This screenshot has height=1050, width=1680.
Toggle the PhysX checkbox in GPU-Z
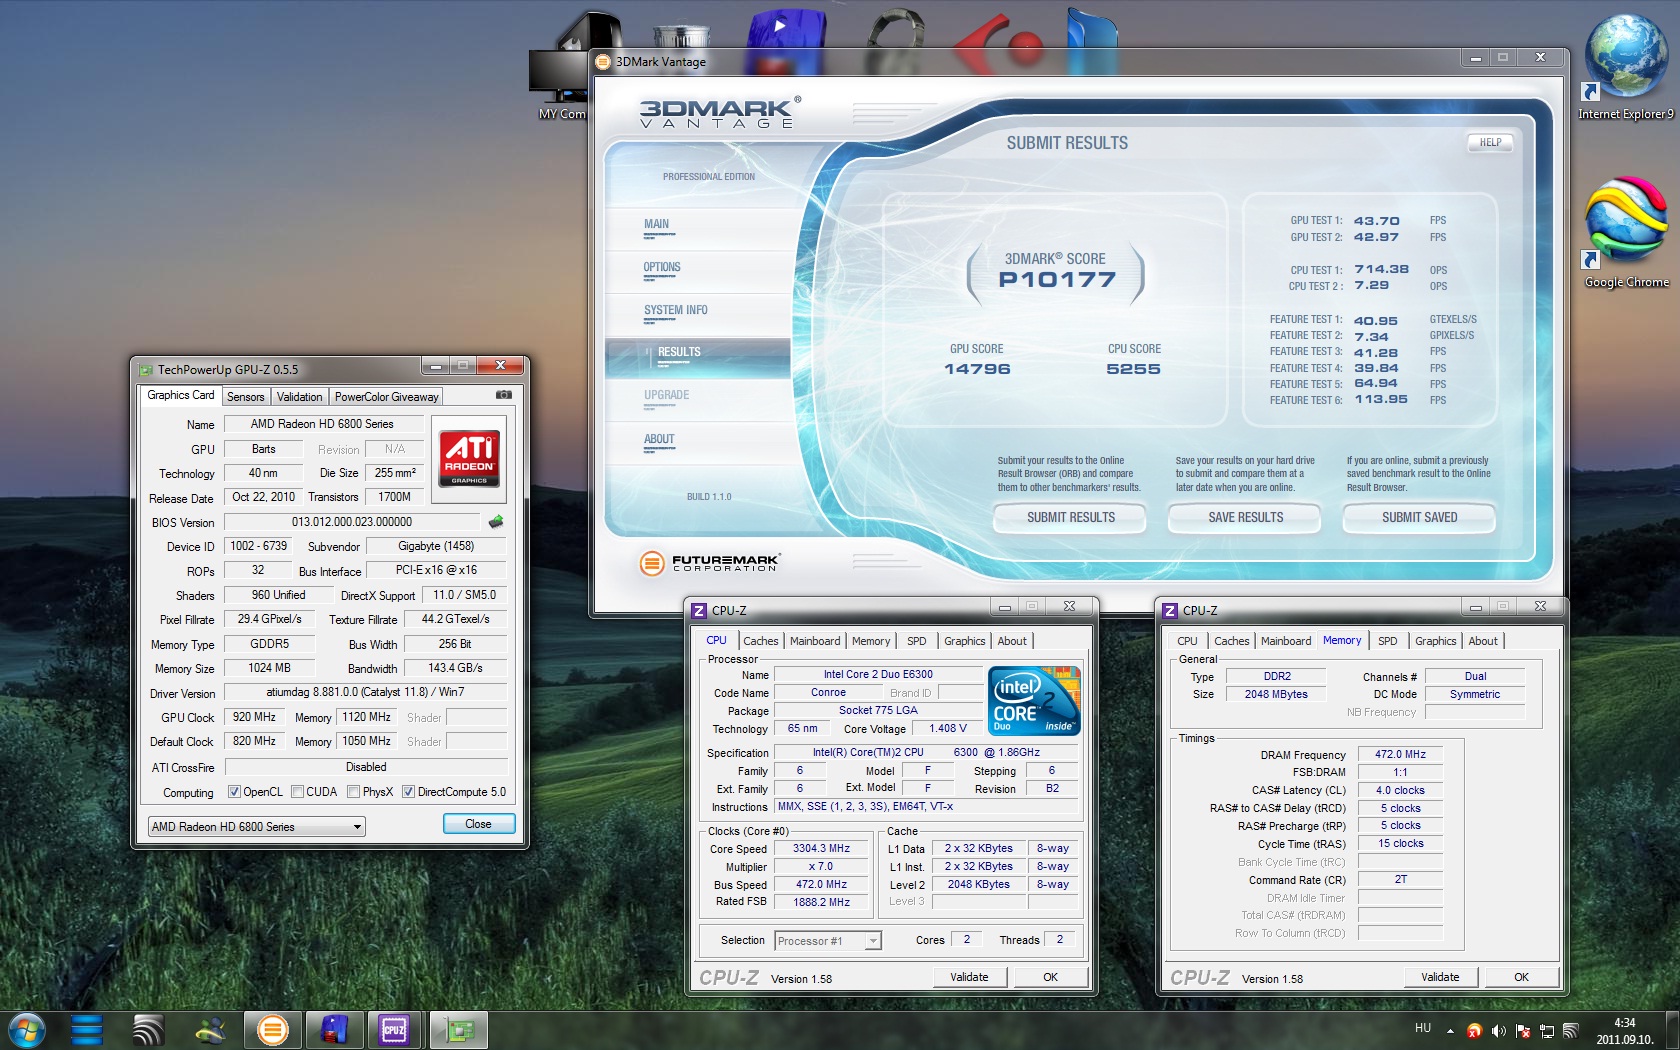pos(354,792)
